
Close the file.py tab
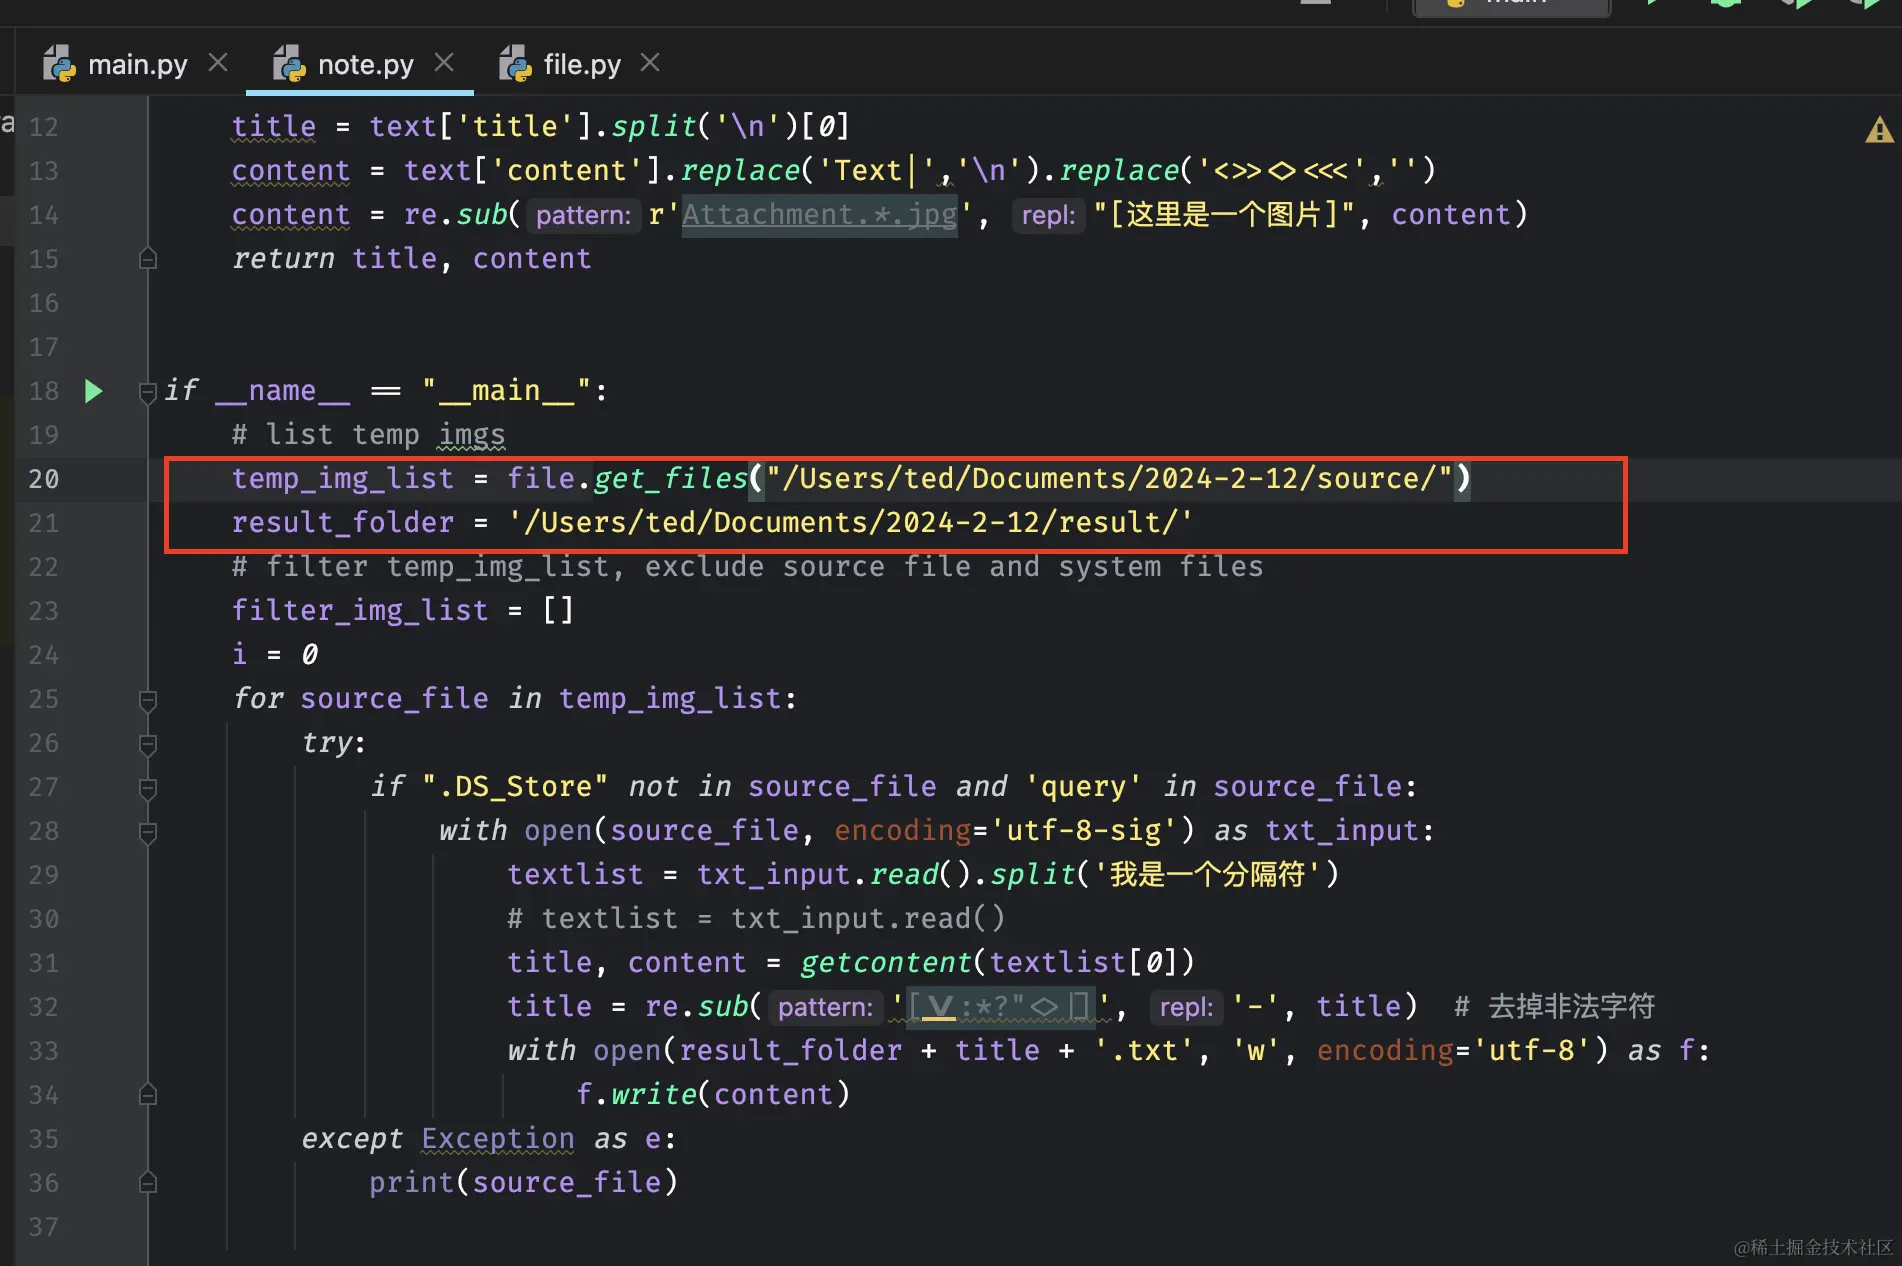[x=650, y=63]
